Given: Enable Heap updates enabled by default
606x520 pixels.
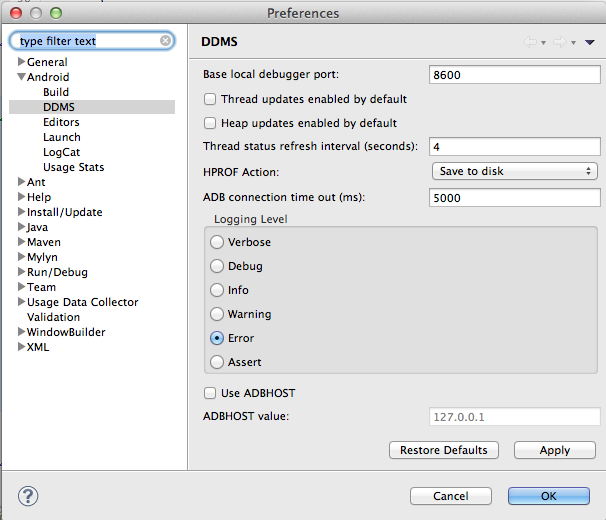Looking at the screenshot, I should (210, 123).
